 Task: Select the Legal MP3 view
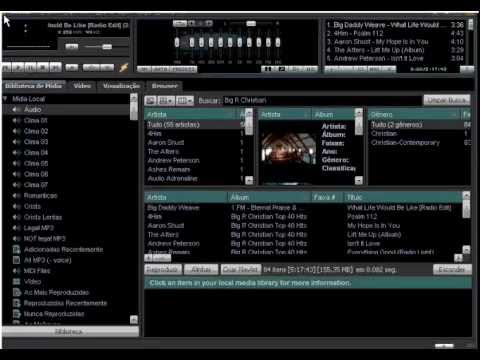[x=39, y=228]
